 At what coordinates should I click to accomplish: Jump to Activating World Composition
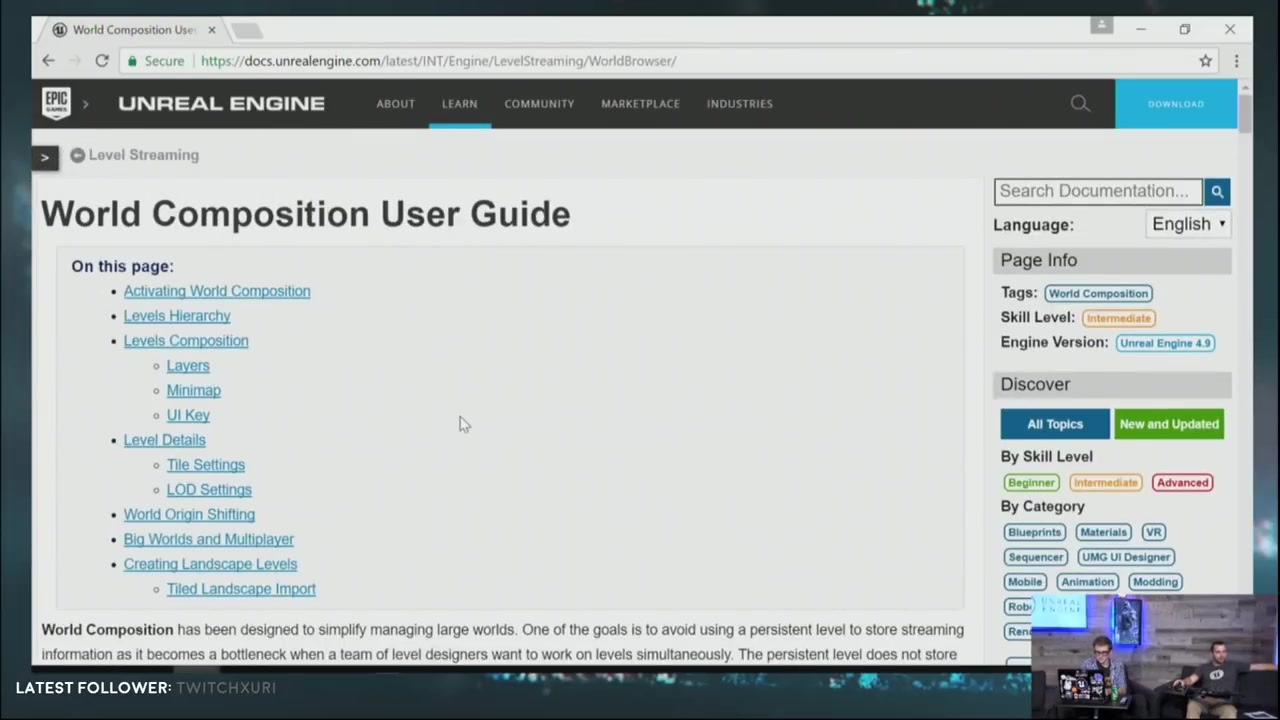coord(217,291)
